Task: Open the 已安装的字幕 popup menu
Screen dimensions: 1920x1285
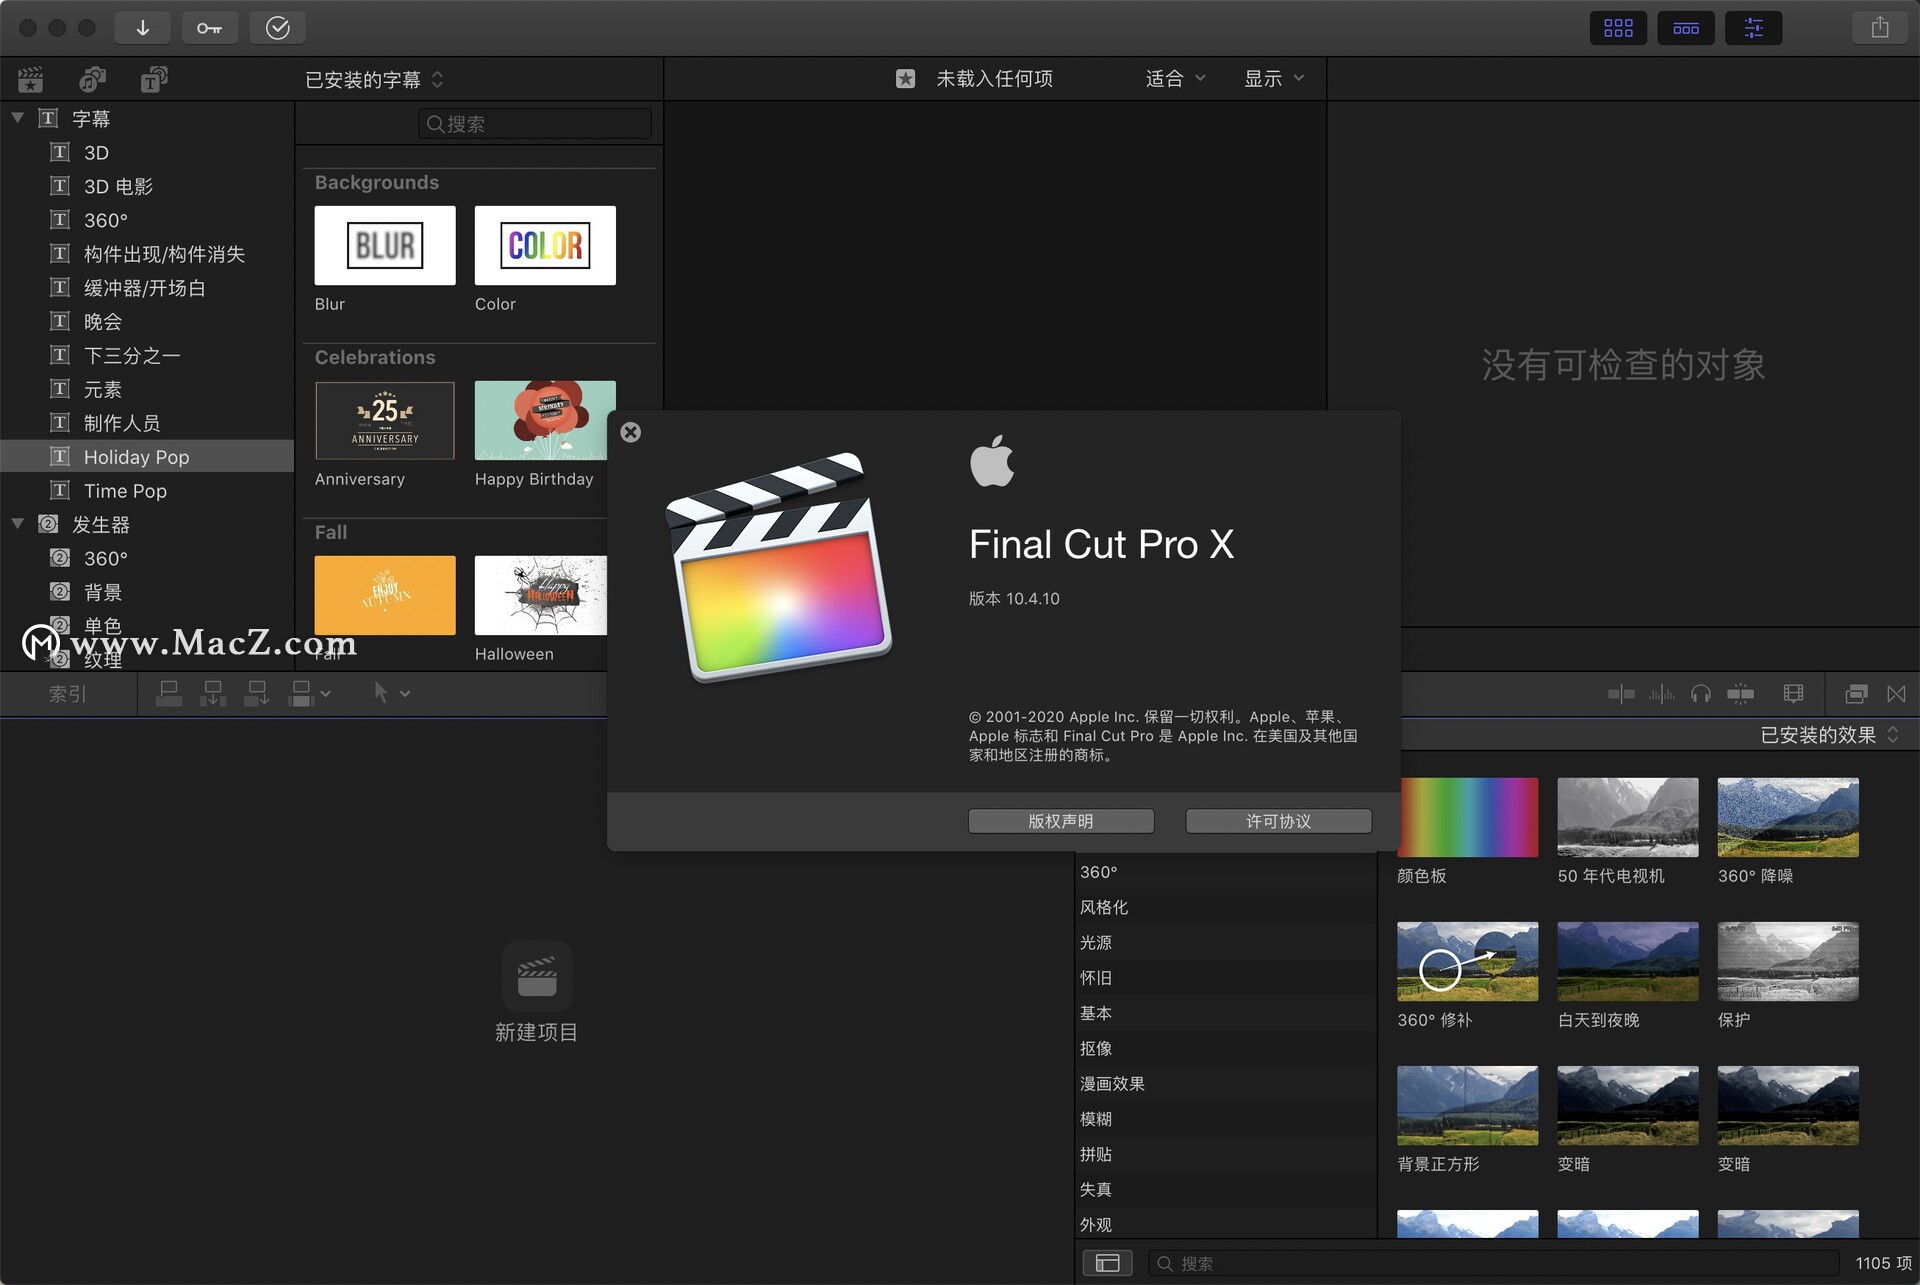Action: tap(374, 79)
